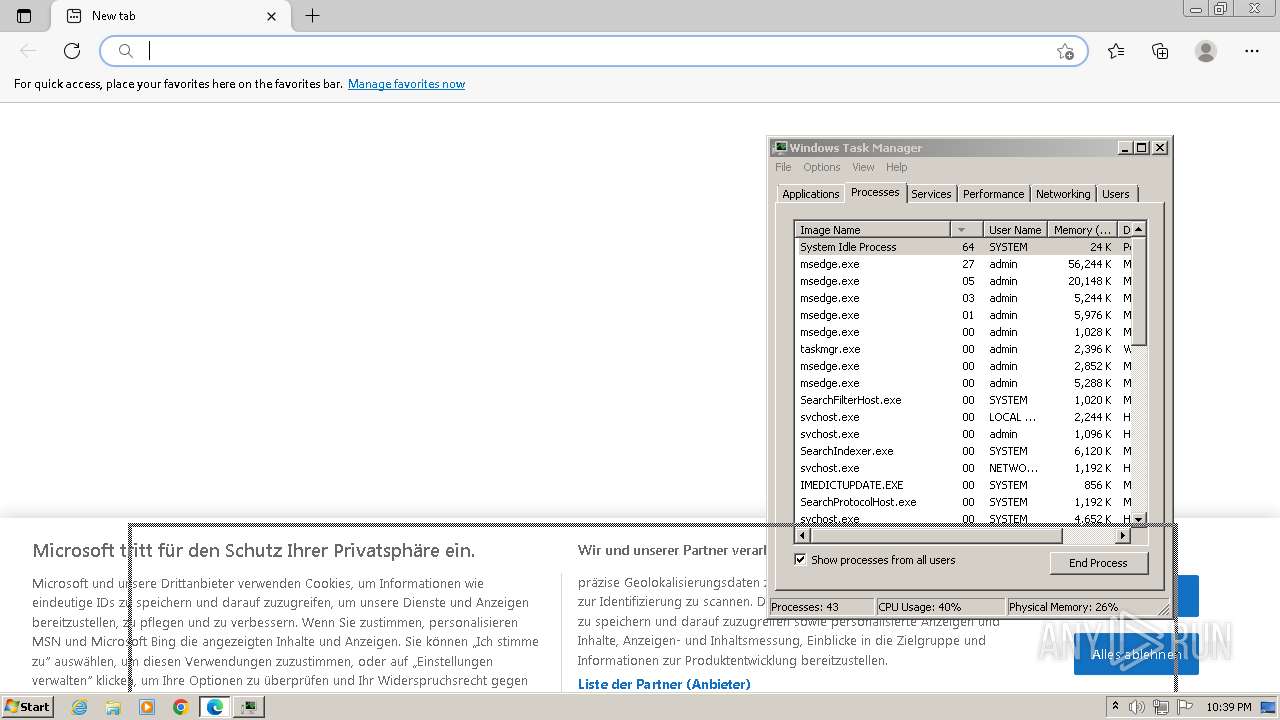Screen dimensions: 1280x720
Task: Open Edge Settings and more menu
Action: [1252, 51]
